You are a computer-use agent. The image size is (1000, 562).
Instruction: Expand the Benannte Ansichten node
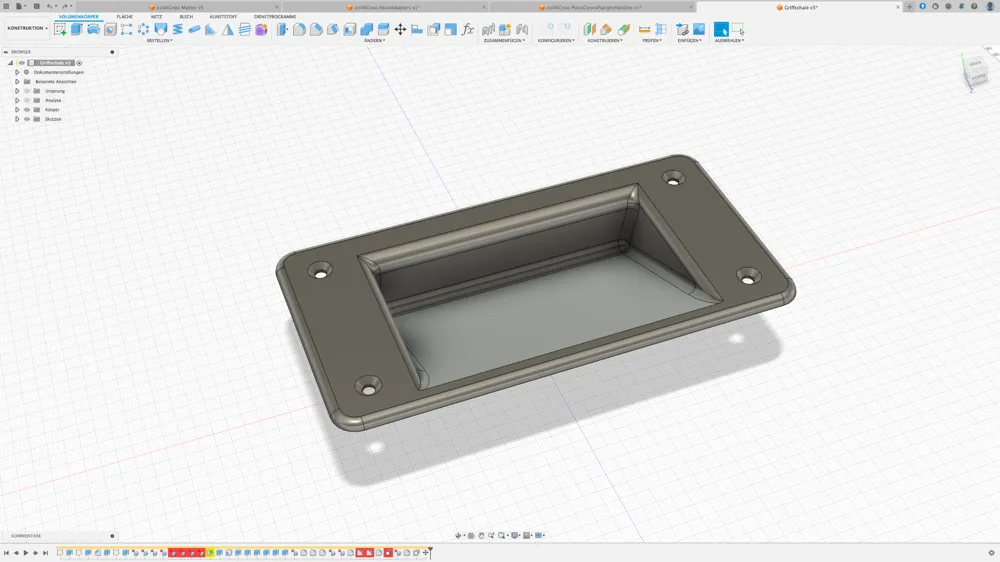[x=17, y=82]
